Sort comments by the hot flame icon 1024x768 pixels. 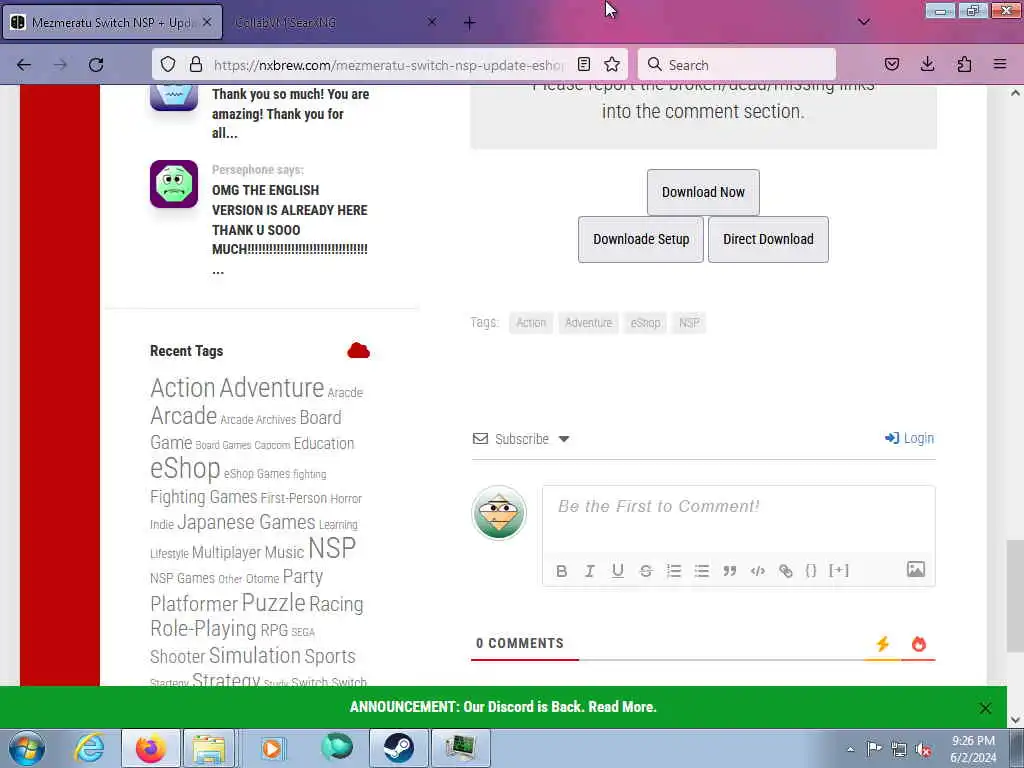click(919, 644)
